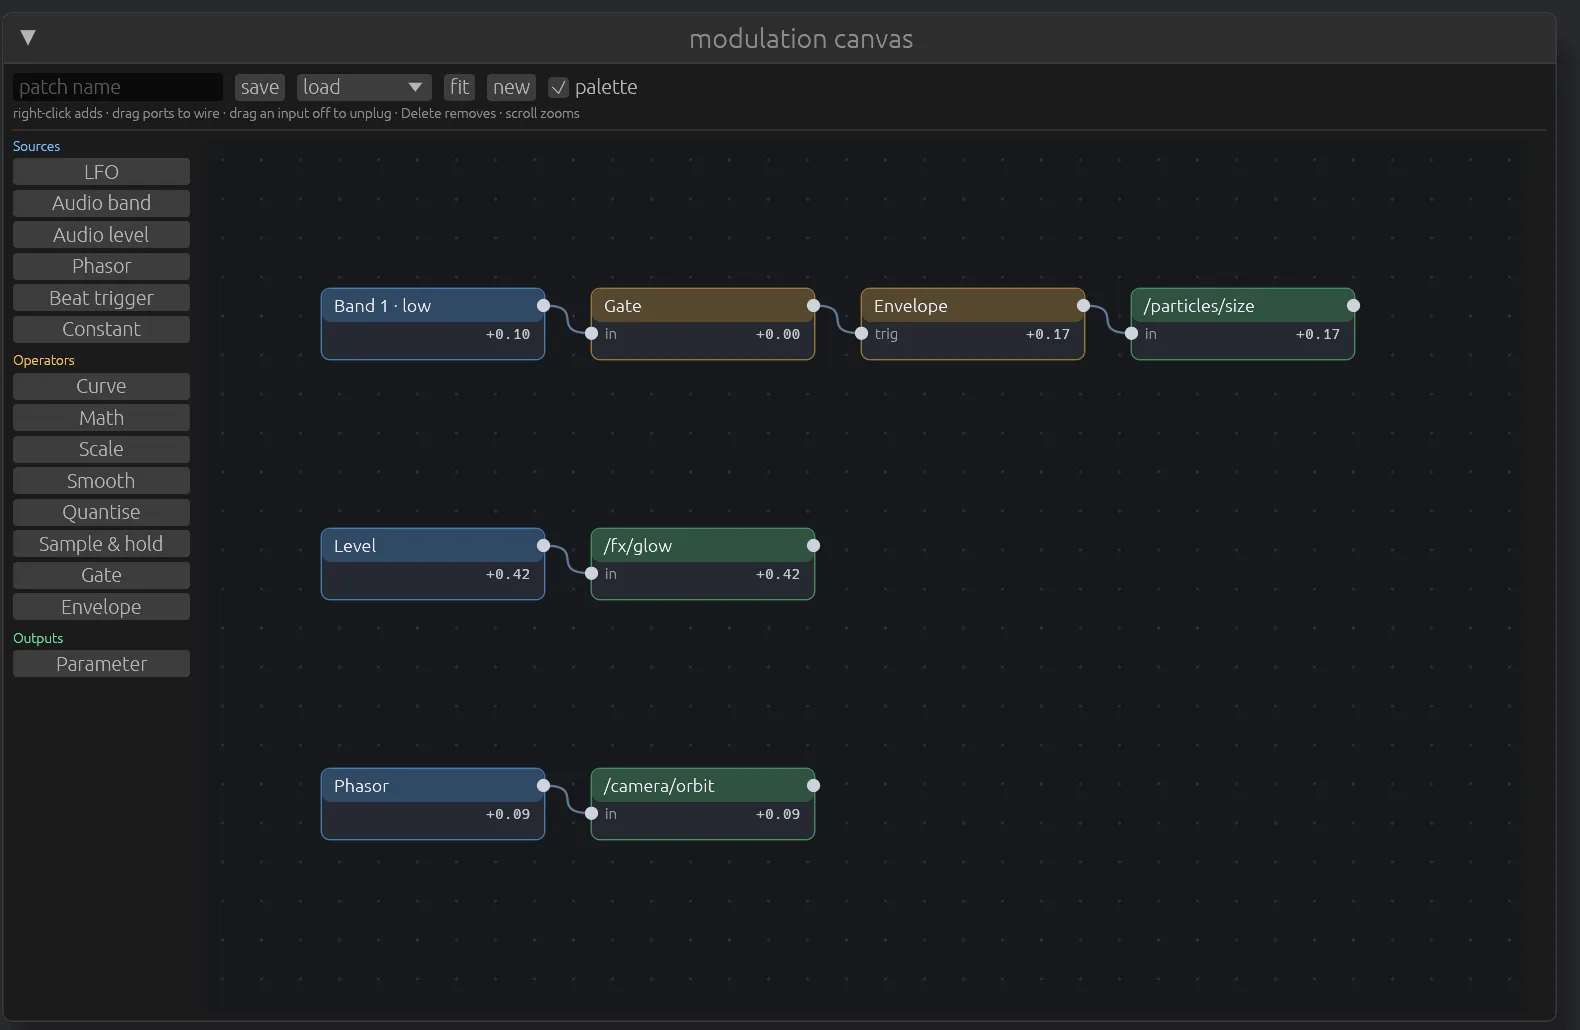Fit the canvas to view
This screenshot has height=1030, width=1580.
(459, 87)
